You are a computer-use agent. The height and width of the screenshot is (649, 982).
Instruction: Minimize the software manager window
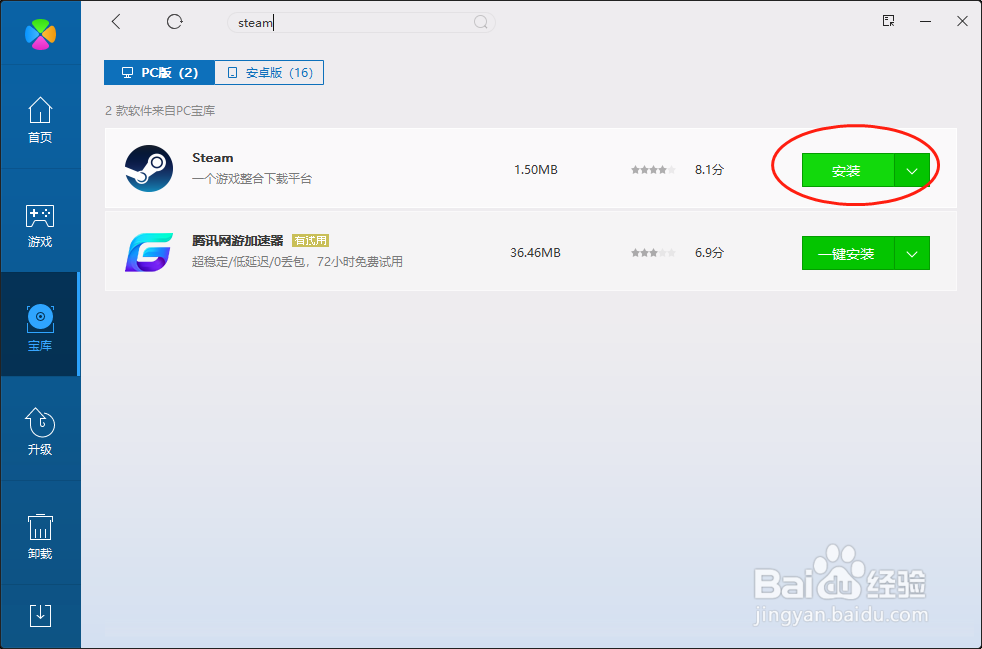(x=925, y=21)
